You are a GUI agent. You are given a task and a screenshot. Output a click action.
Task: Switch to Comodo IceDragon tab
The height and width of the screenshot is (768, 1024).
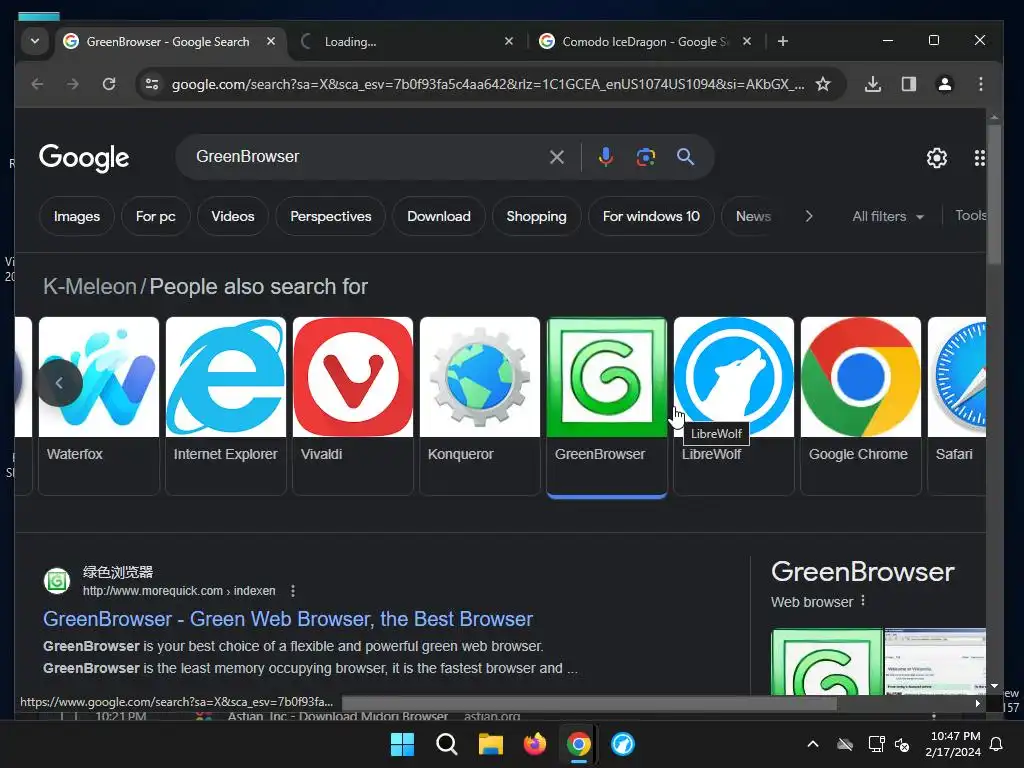[x=646, y=41]
